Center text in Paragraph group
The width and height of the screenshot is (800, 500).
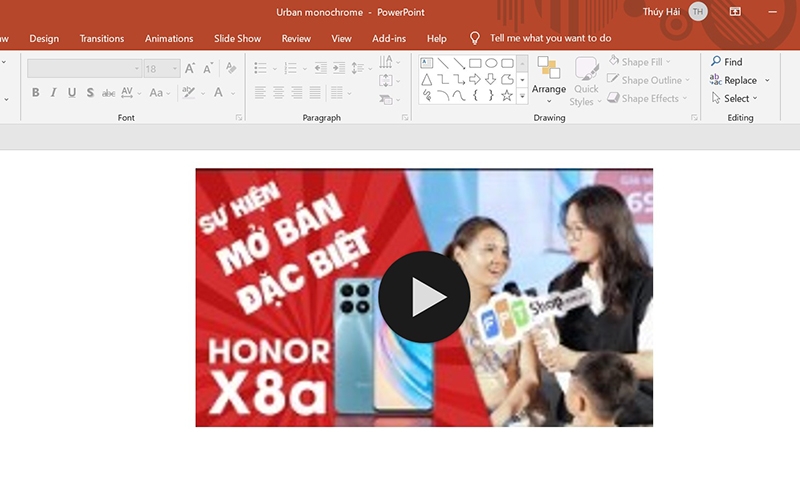tap(278, 93)
